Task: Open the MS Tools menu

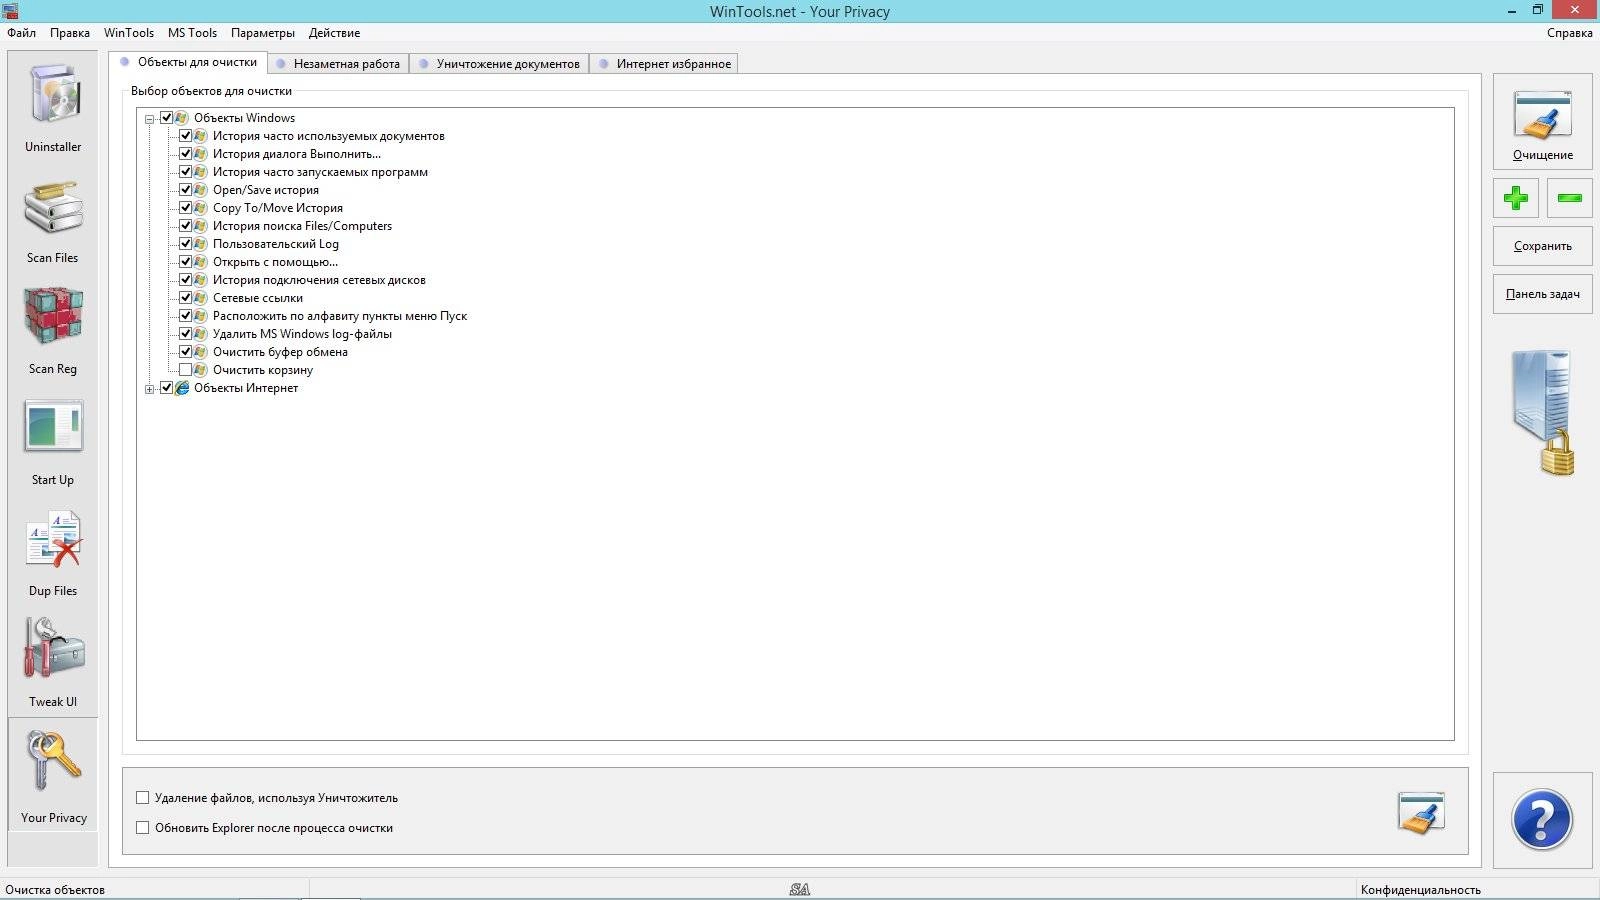Action: click(x=192, y=33)
